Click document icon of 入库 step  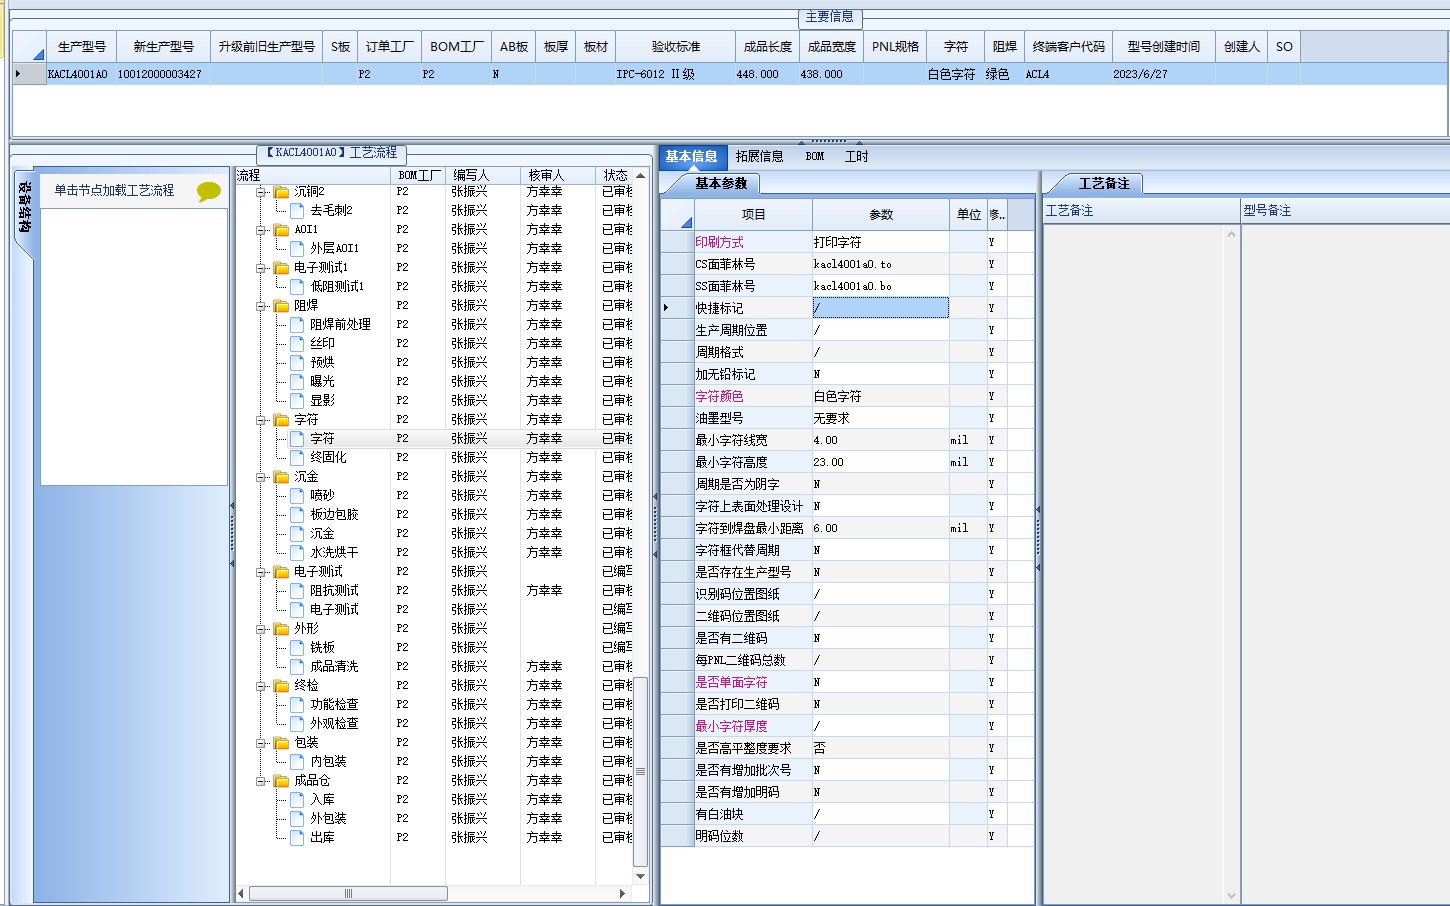(x=297, y=800)
